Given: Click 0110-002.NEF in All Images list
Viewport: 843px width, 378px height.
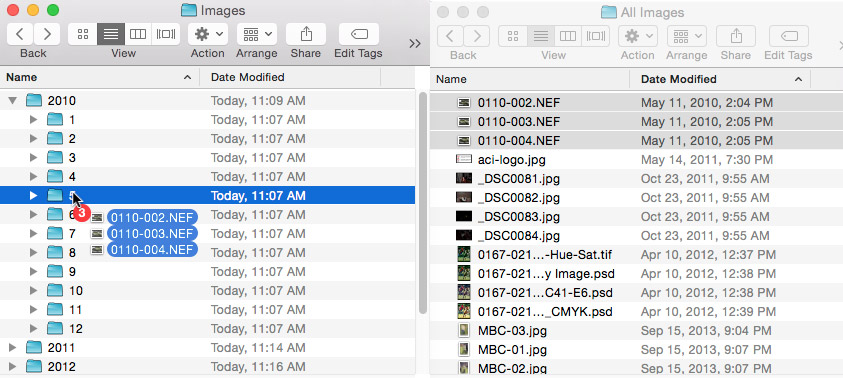Looking at the screenshot, I should click(x=519, y=103).
